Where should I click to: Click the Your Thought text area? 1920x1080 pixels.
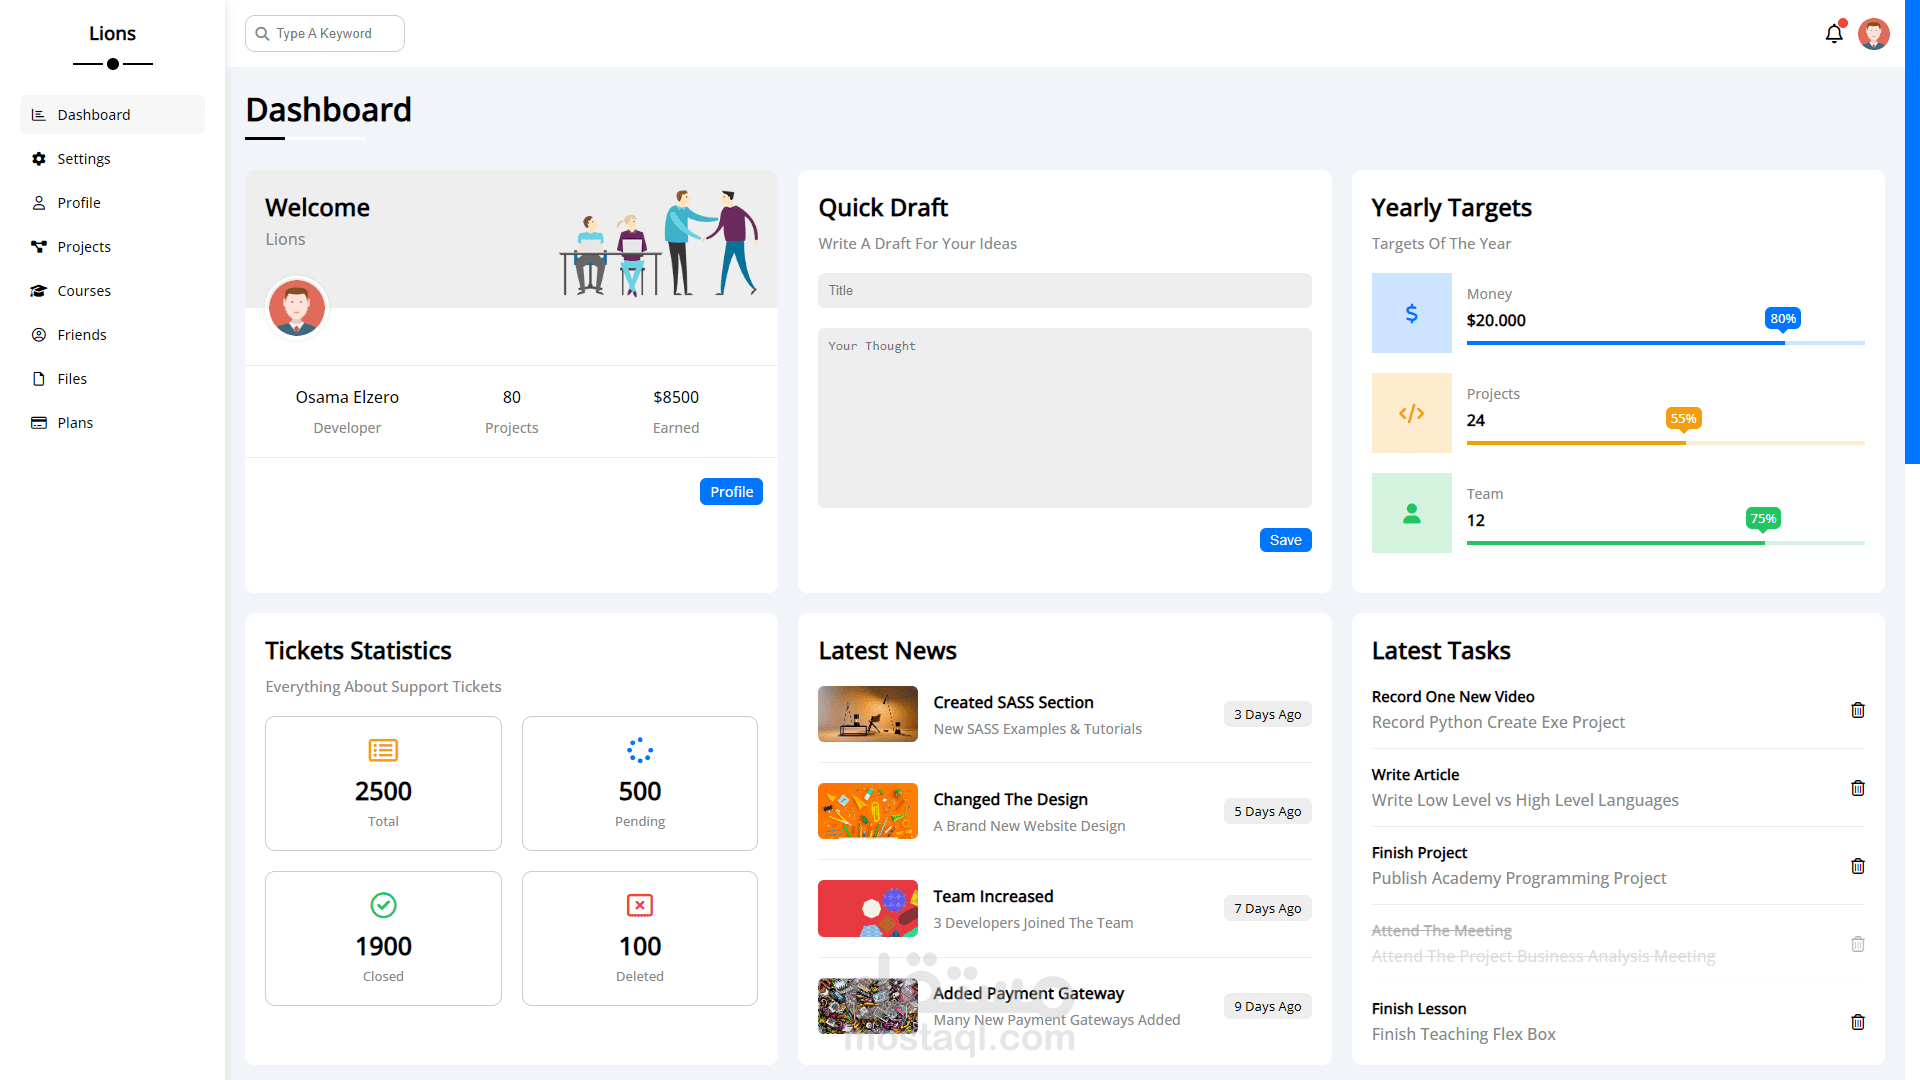click(1064, 418)
